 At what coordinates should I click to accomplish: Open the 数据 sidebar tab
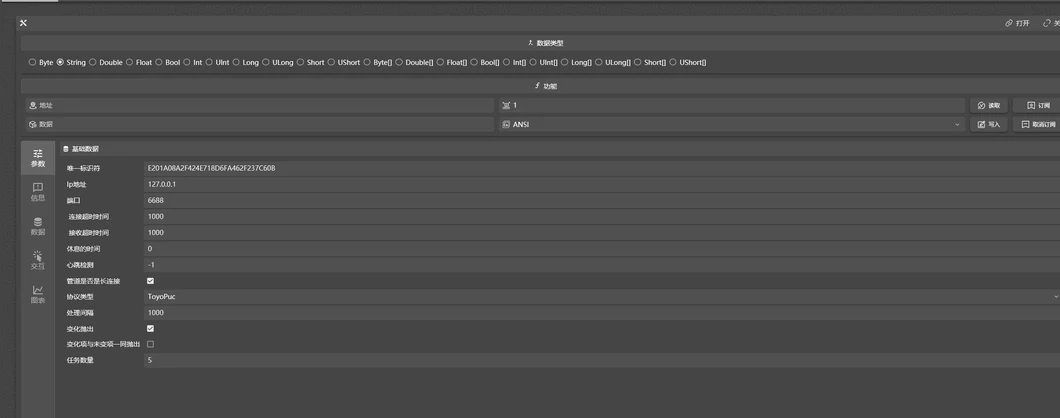[x=38, y=226]
